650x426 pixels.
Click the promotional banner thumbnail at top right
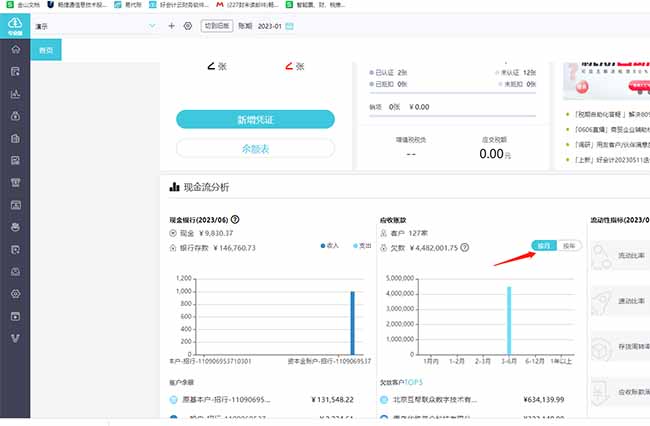point(606,81)
